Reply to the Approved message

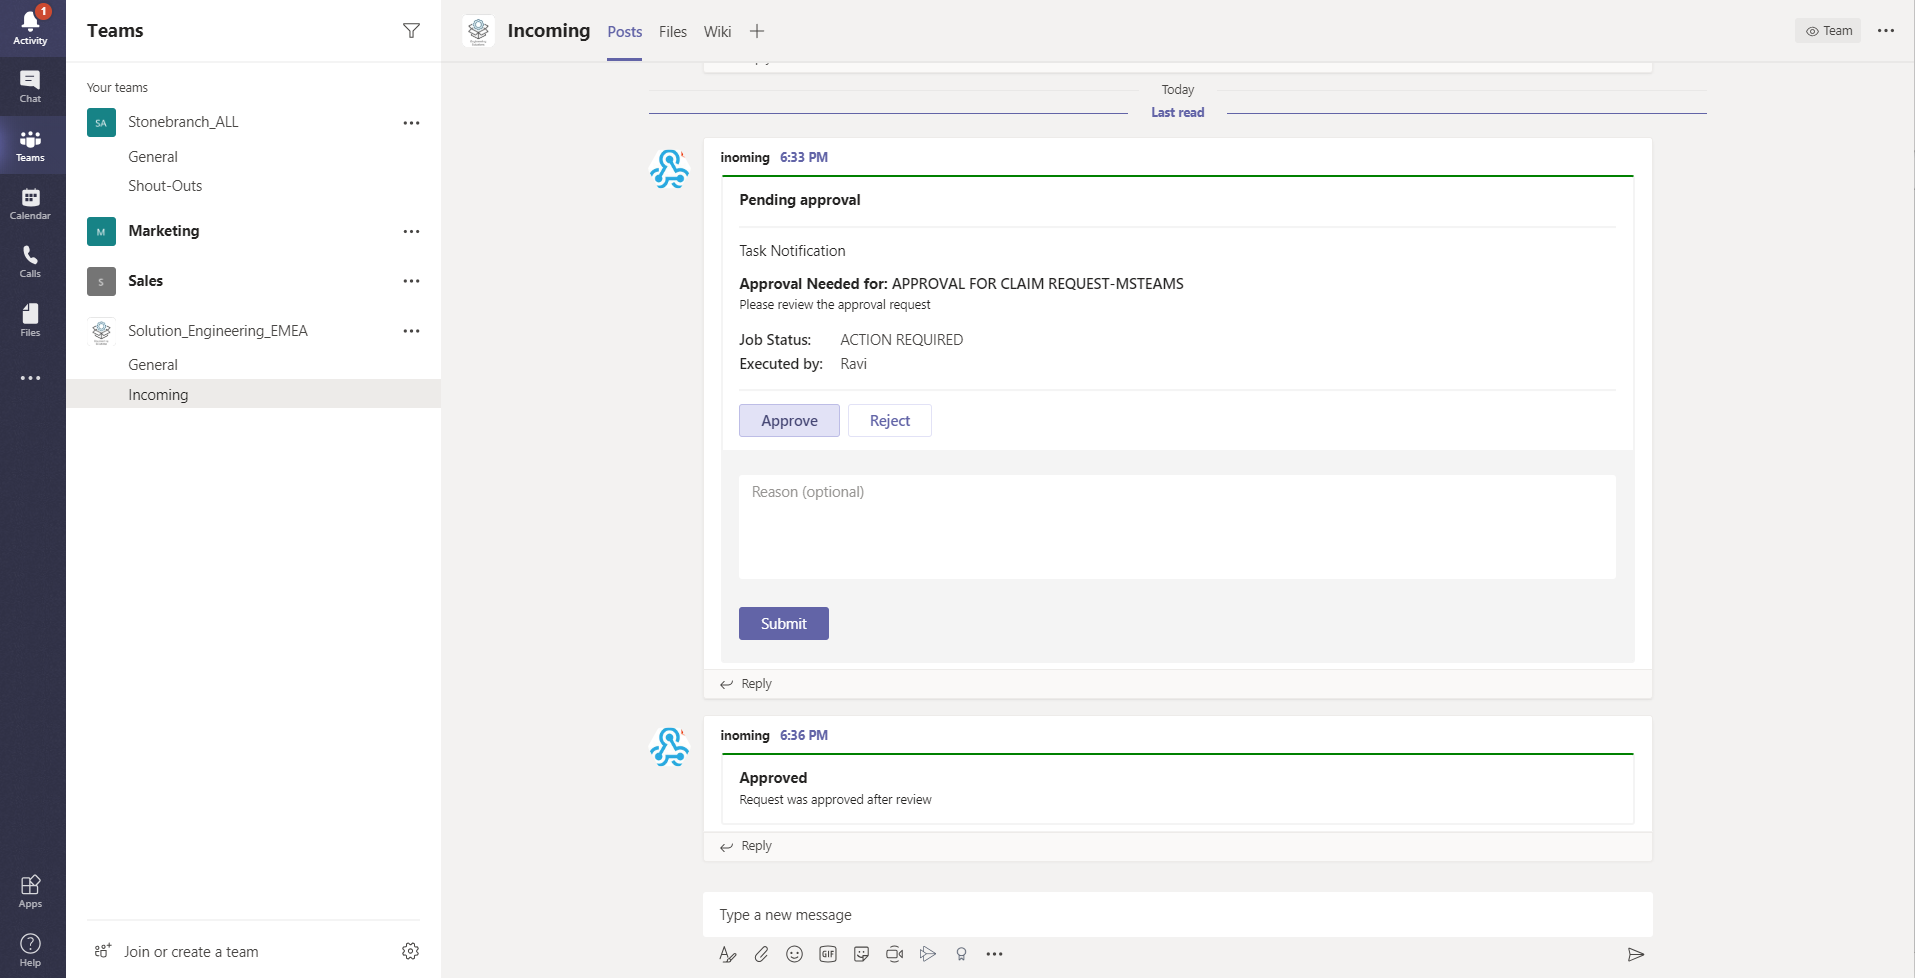coord(746,846)
